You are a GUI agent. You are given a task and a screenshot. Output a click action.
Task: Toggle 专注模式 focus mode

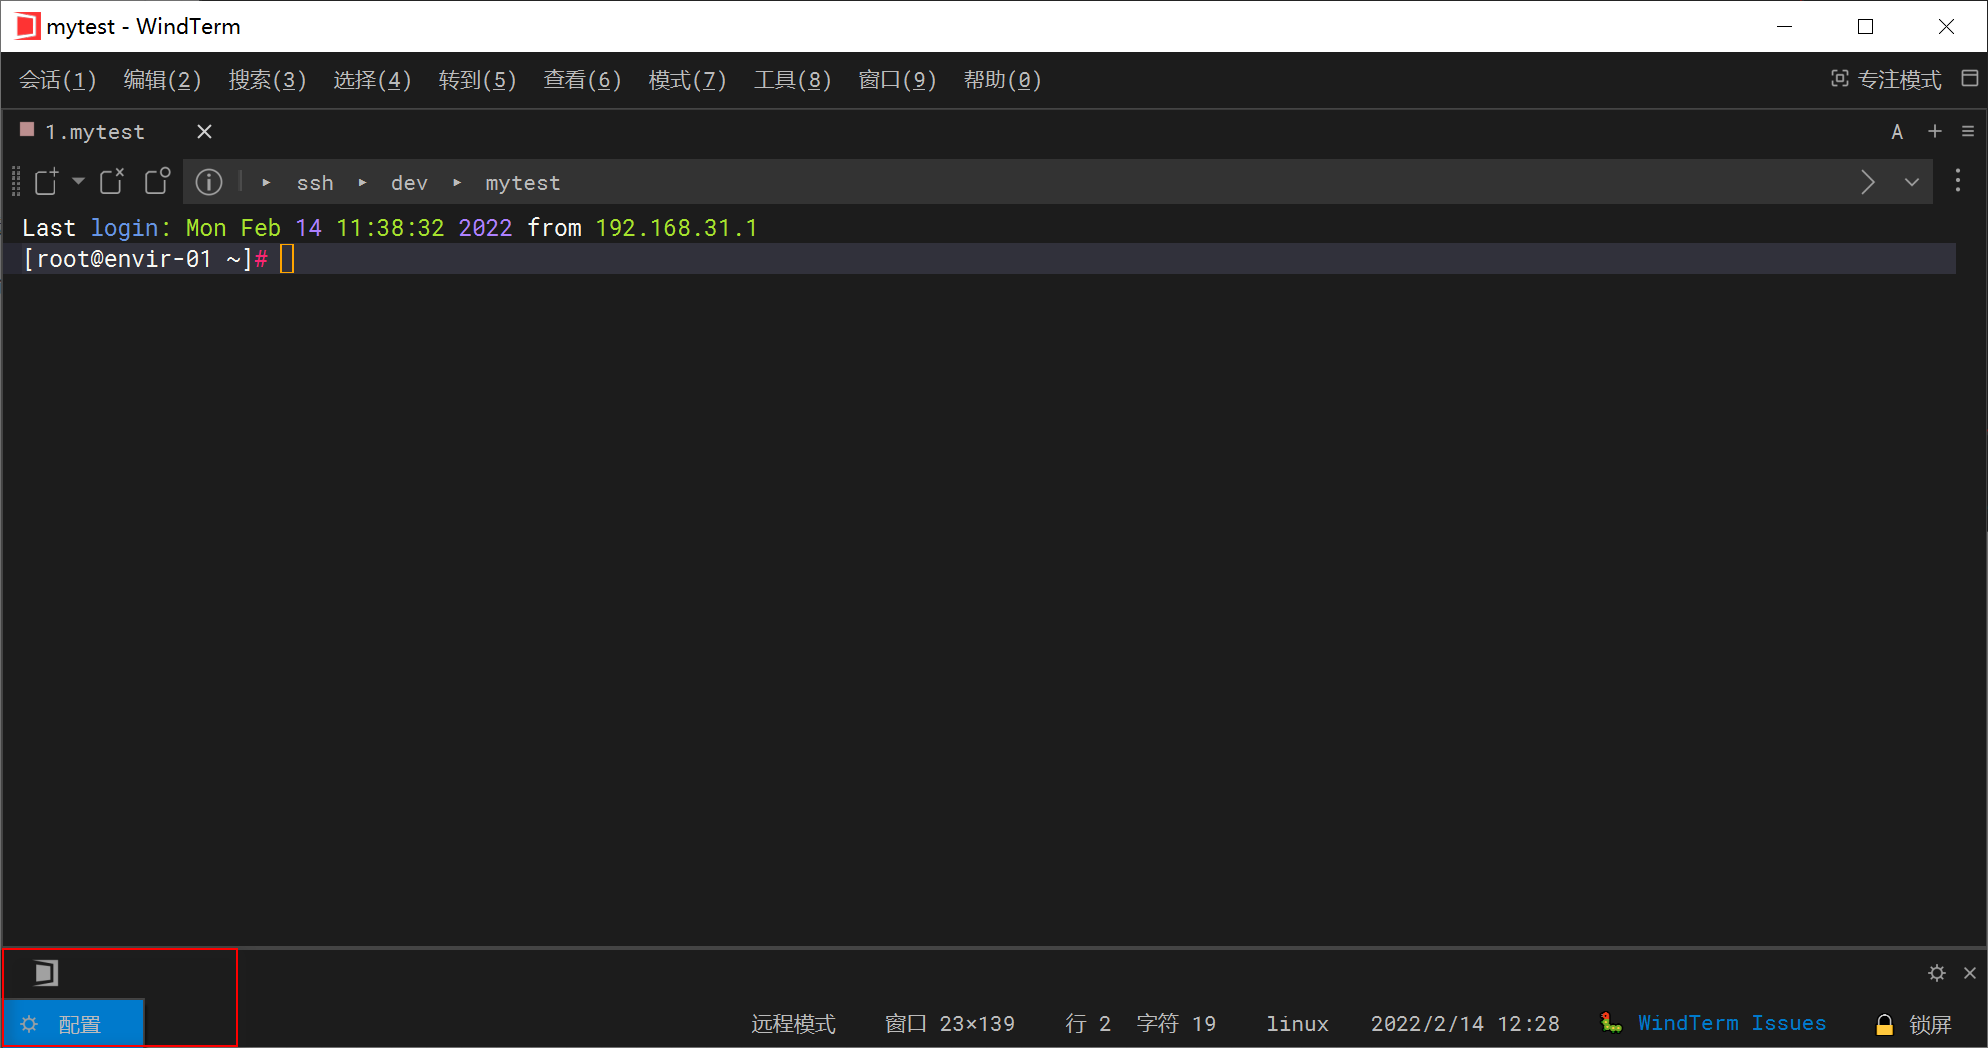pos(1886,80)
